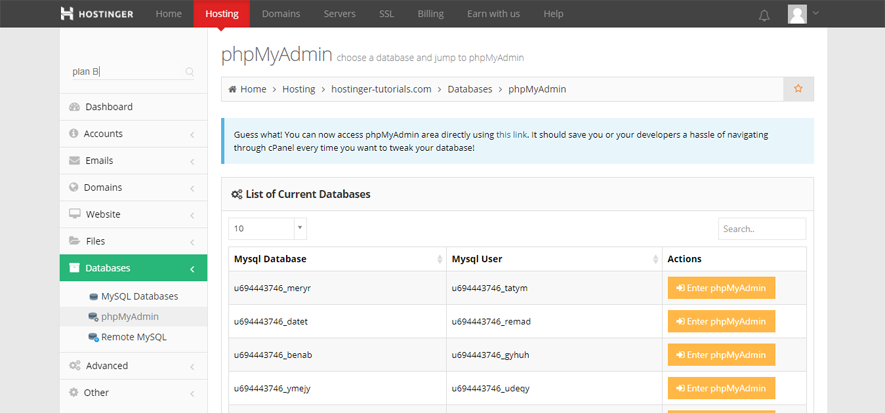885x413 pixels.
Task: Enter phpMyAdmin for u694443746_datet
Action: [721, 321]
